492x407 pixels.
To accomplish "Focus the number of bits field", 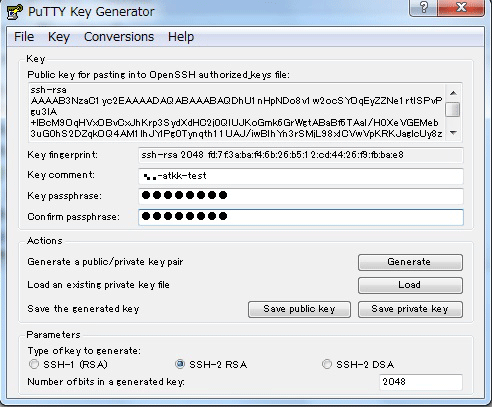I will click(x=421, y=382).
